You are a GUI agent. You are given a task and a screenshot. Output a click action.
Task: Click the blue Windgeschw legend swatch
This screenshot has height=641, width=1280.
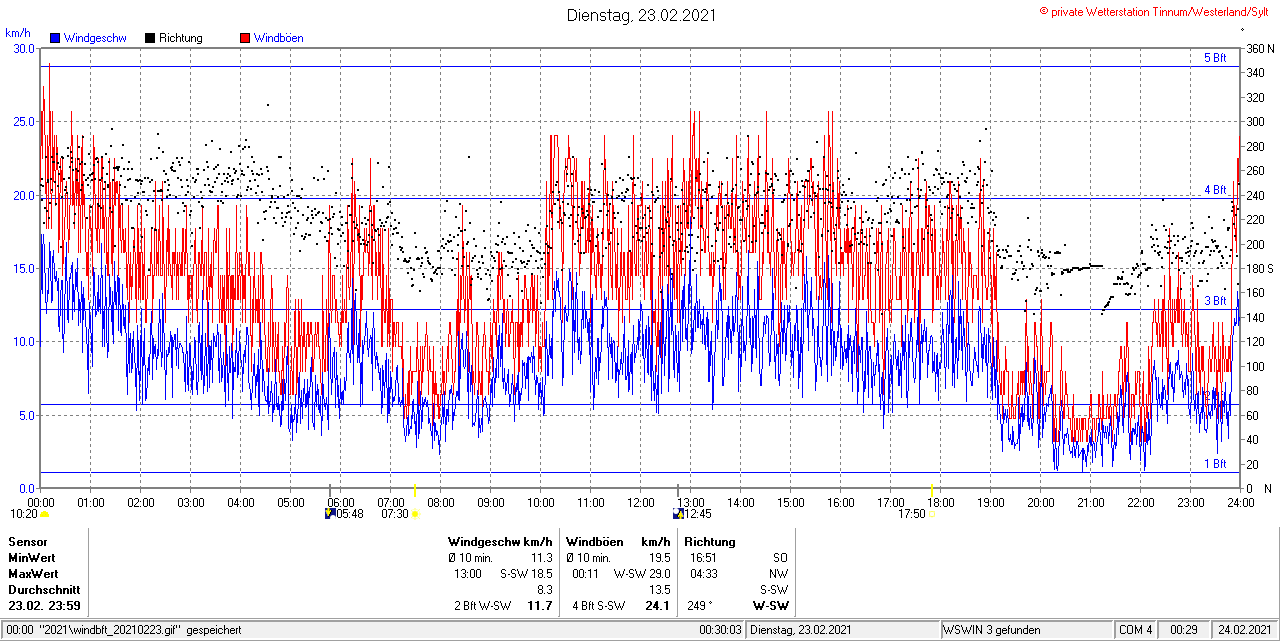56,38
